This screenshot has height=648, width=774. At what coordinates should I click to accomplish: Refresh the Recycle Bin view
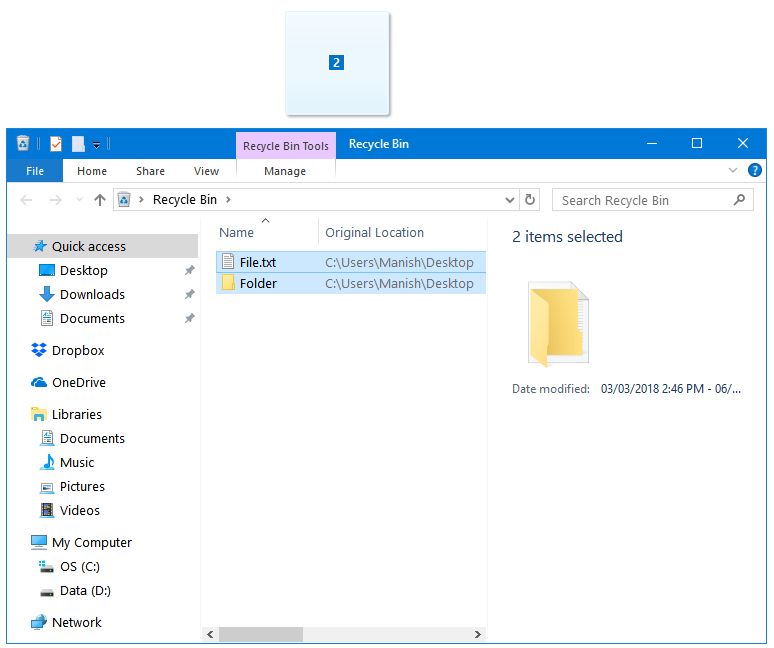[530, 199]
